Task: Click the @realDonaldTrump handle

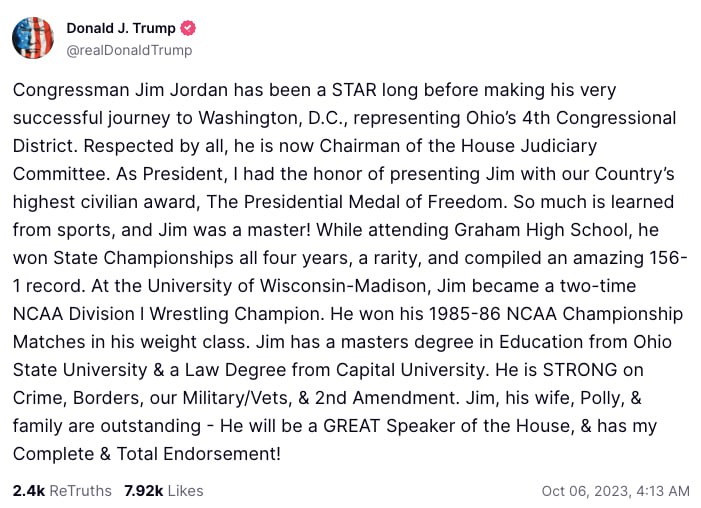Action: click(129, 50)
